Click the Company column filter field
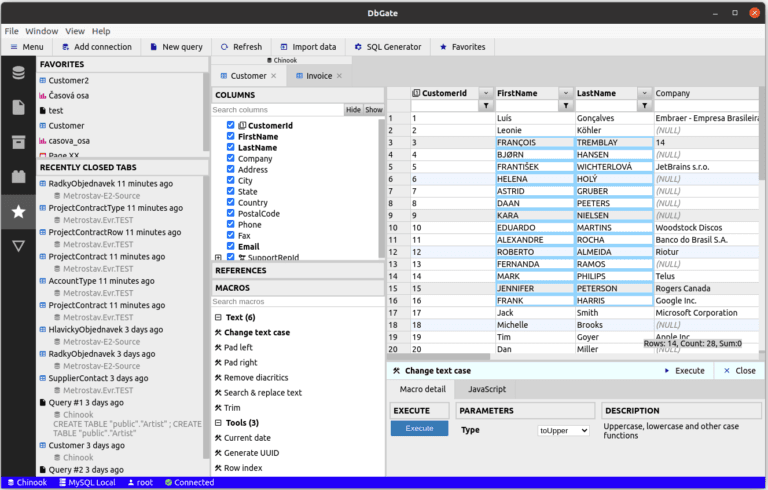 coord(706,105)
